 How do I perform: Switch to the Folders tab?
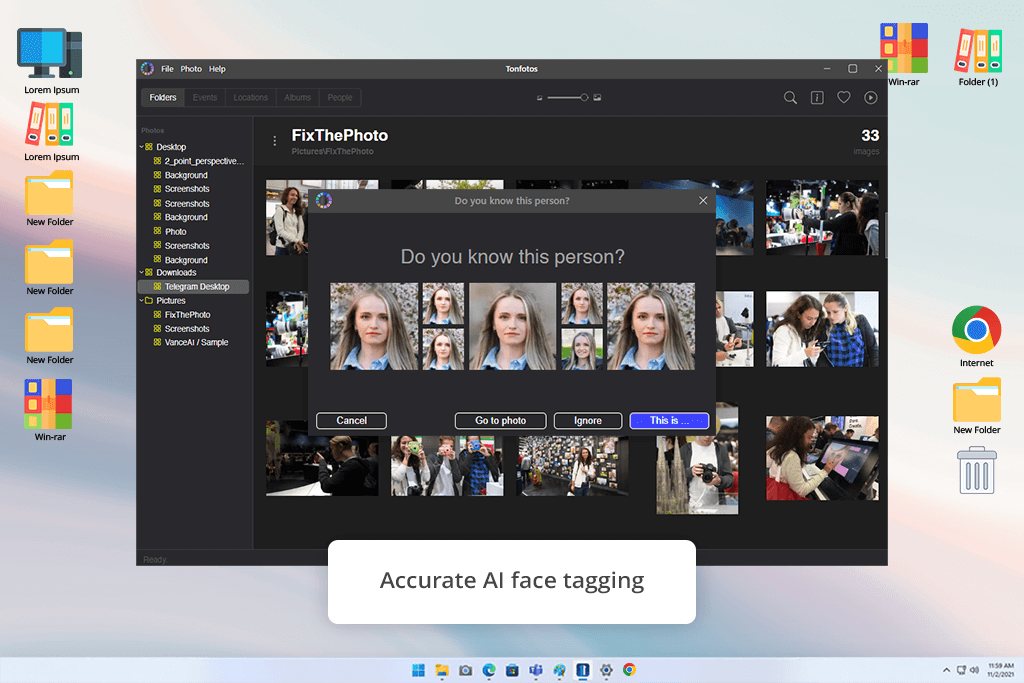pos(163,97)
